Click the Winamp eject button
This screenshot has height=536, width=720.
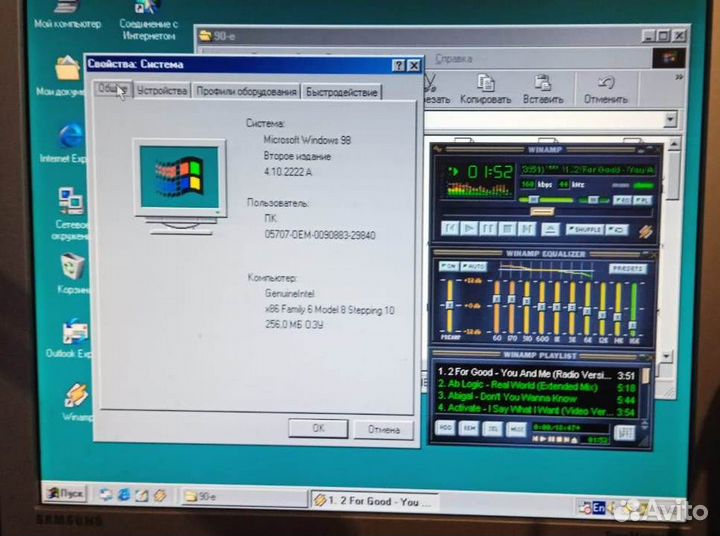(x=550, y=229)
